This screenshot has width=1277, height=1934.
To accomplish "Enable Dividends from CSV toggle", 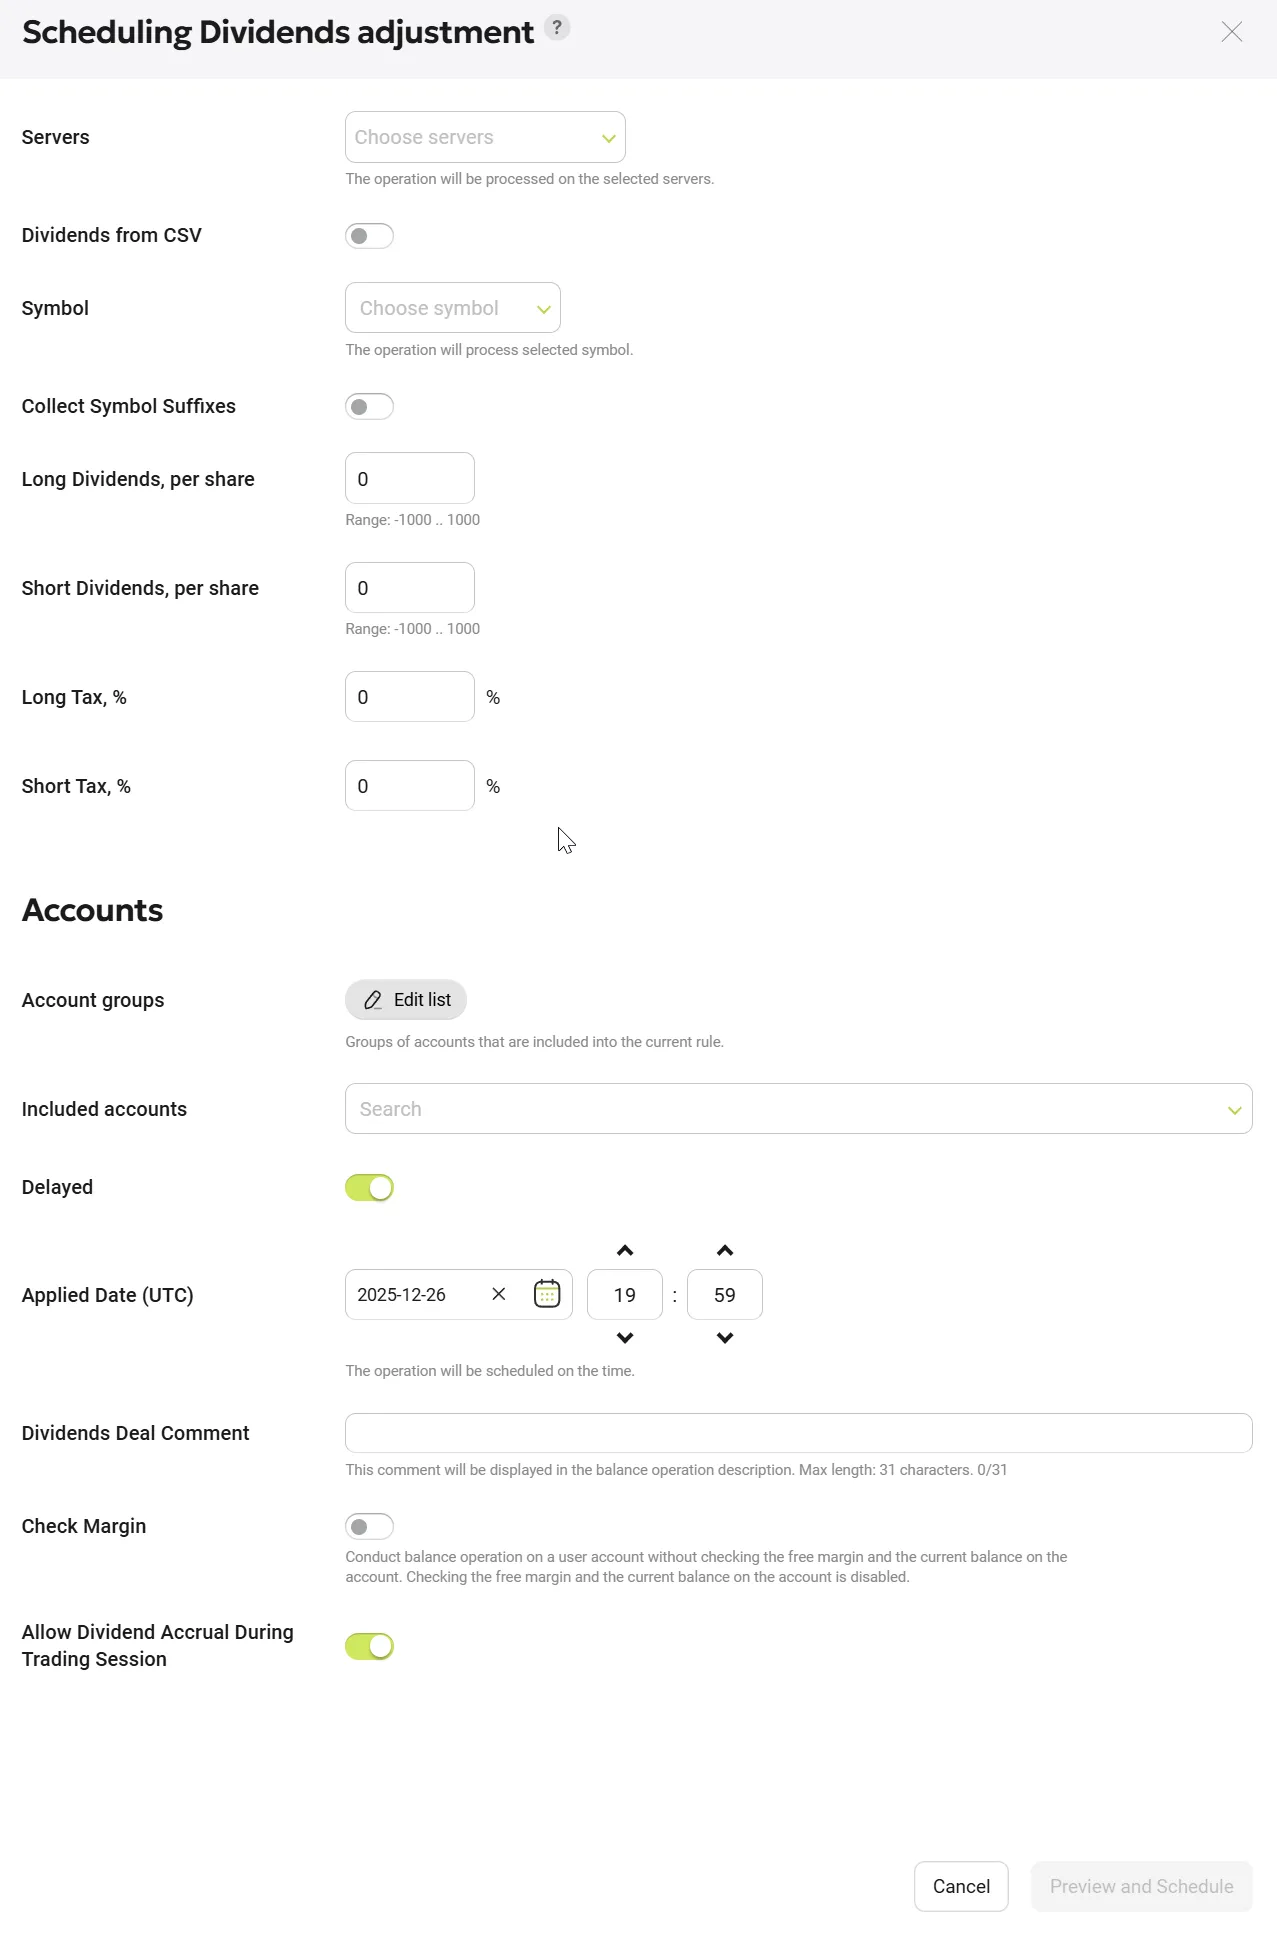I will click(369, 236).
